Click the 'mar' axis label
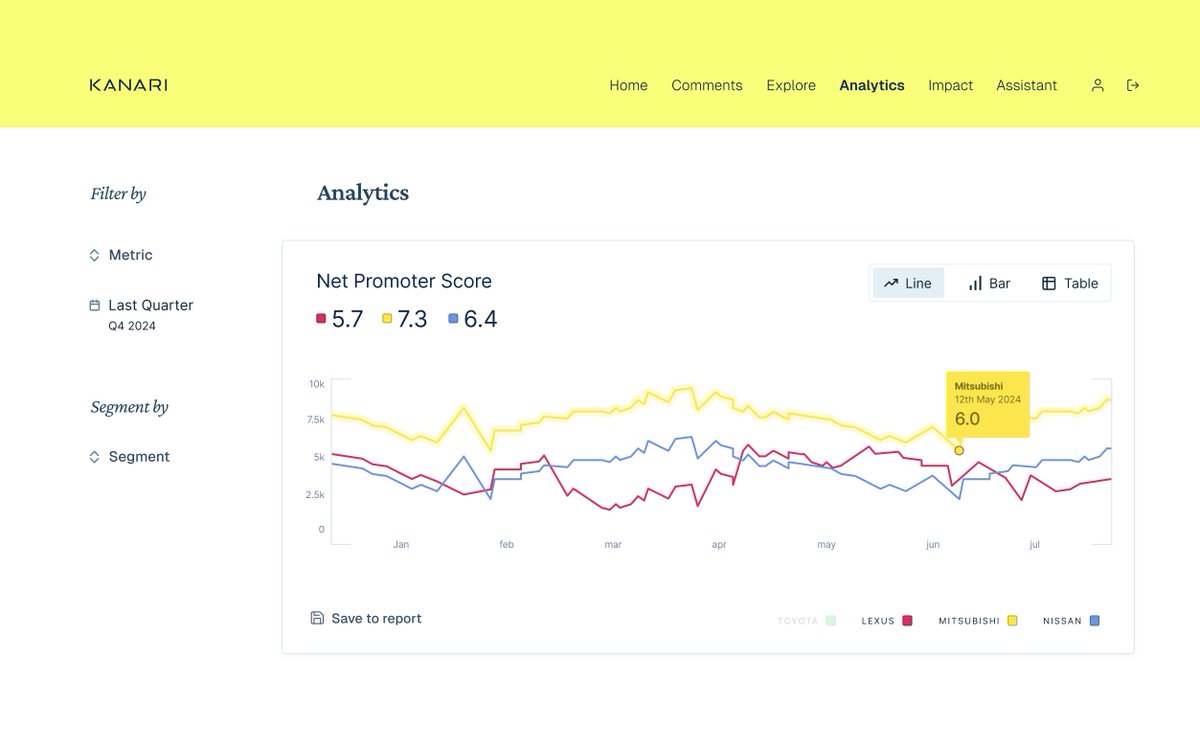 click(x=613, y=545)
